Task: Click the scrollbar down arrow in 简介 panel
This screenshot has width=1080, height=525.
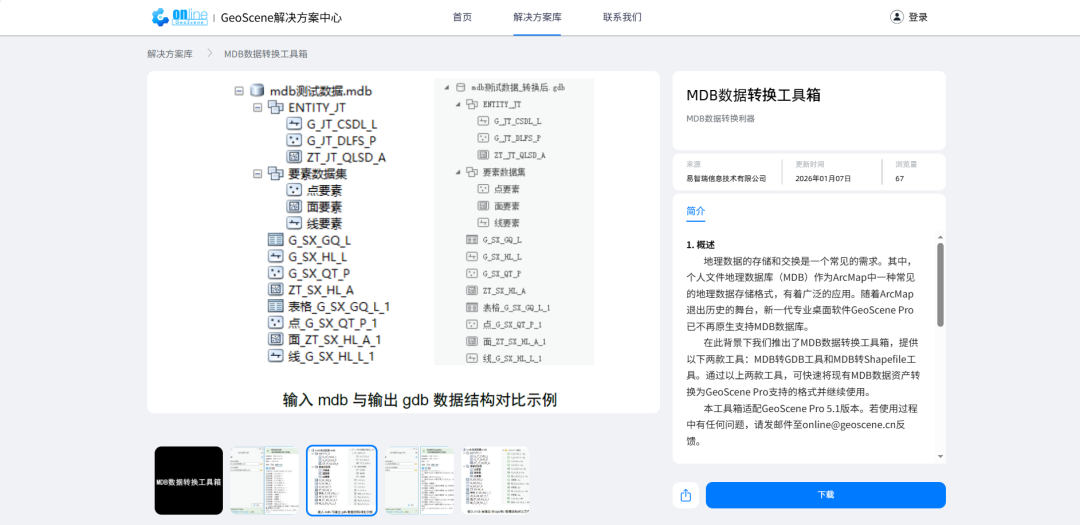Action: [x=940, y=456]
